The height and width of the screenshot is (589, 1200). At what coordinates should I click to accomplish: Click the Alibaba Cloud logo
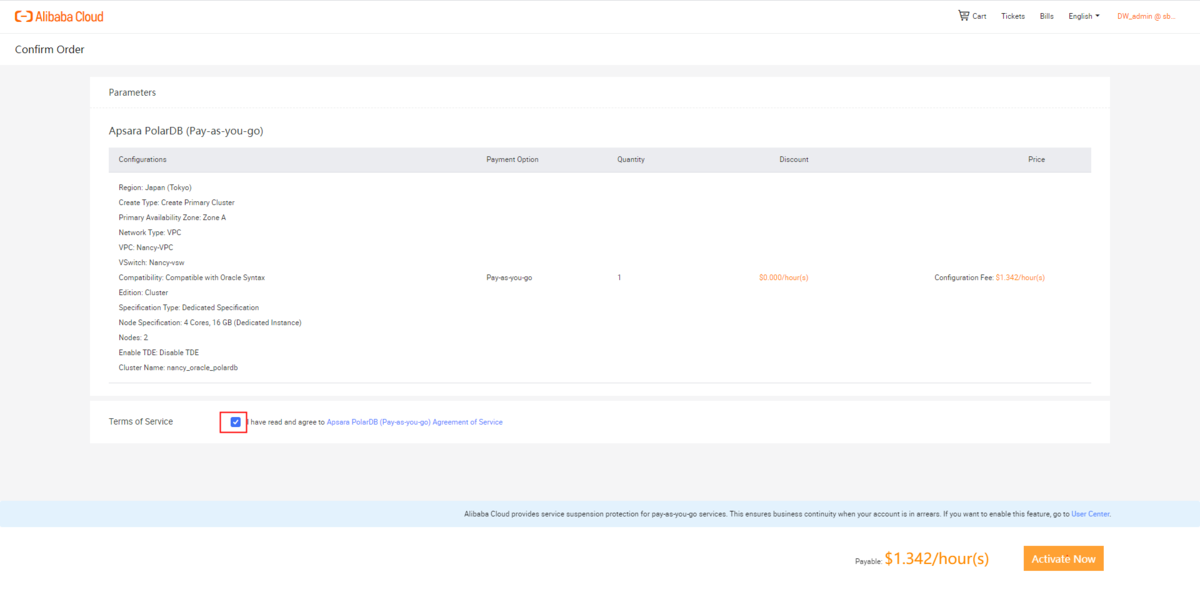59,16
